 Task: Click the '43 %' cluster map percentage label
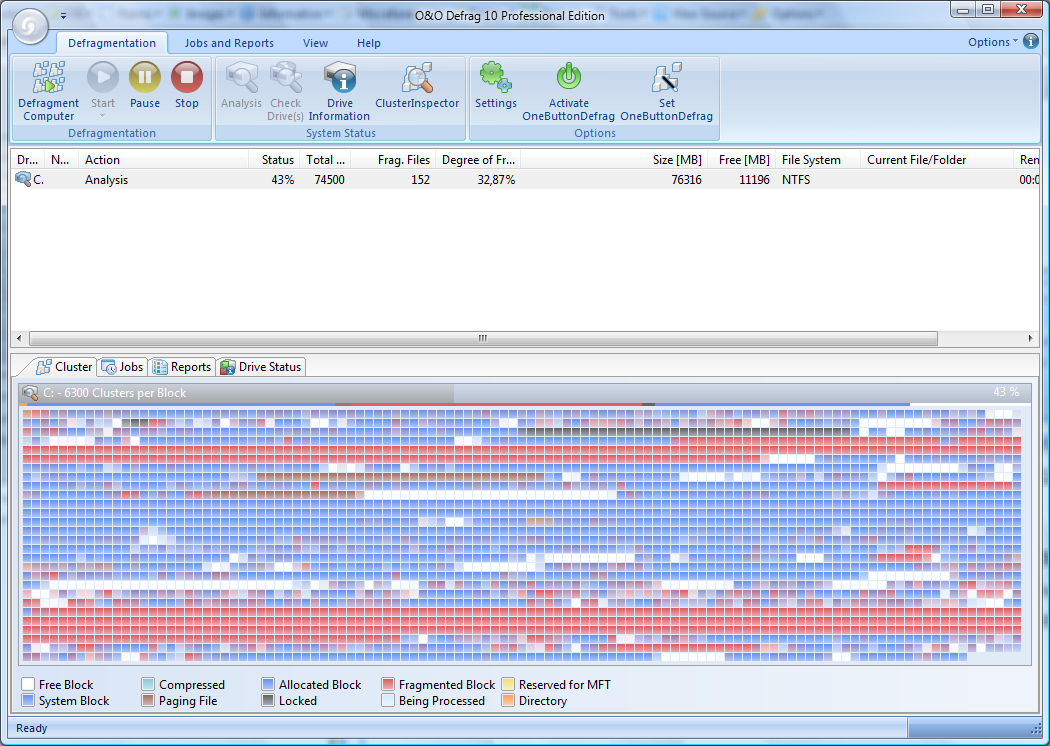click(1006, 392)
